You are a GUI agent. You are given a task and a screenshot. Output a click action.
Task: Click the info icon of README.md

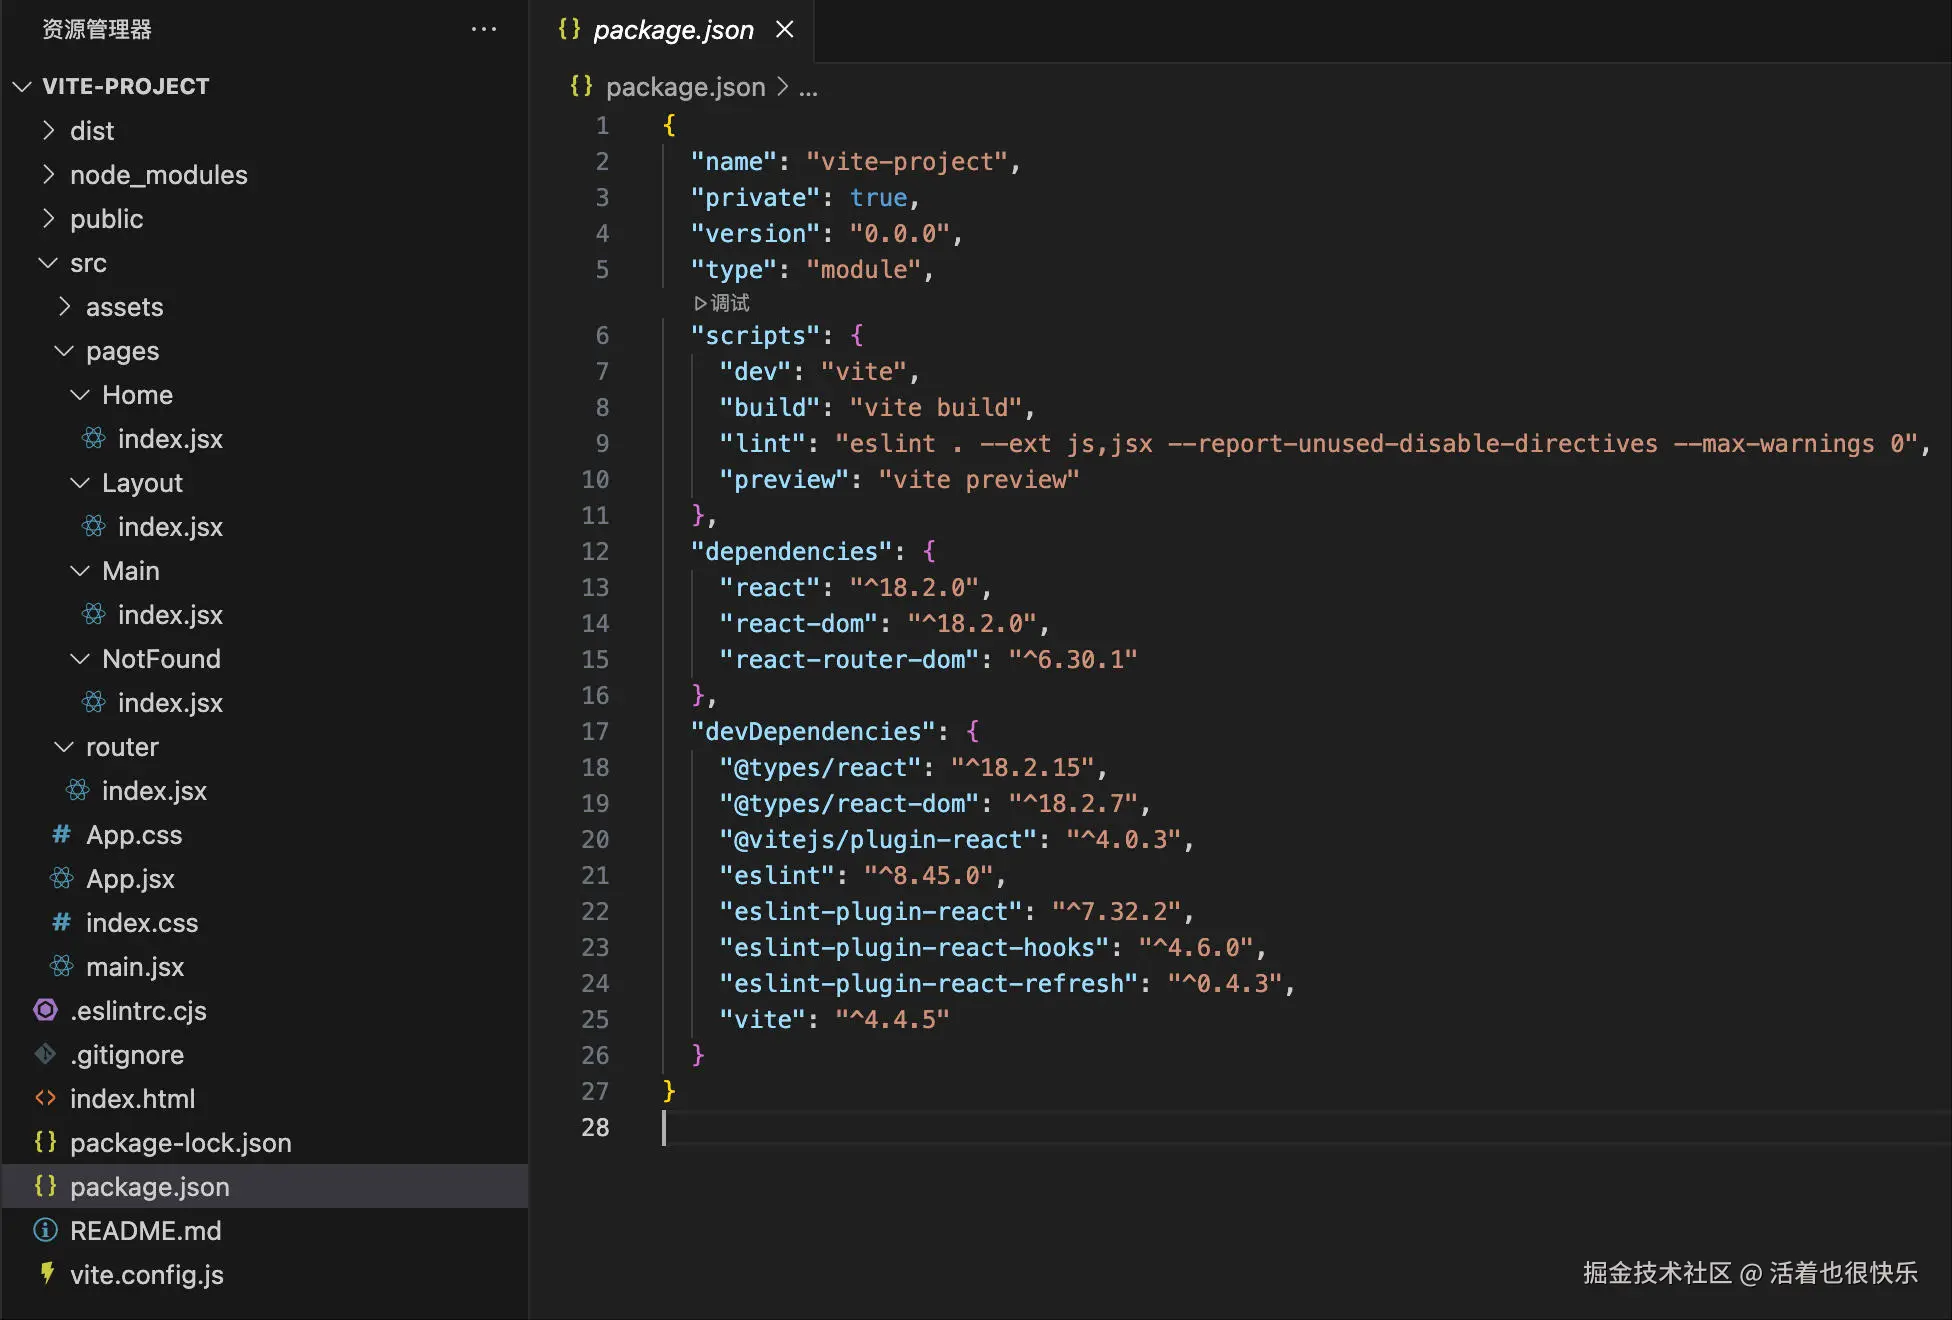coord(46,1230)
